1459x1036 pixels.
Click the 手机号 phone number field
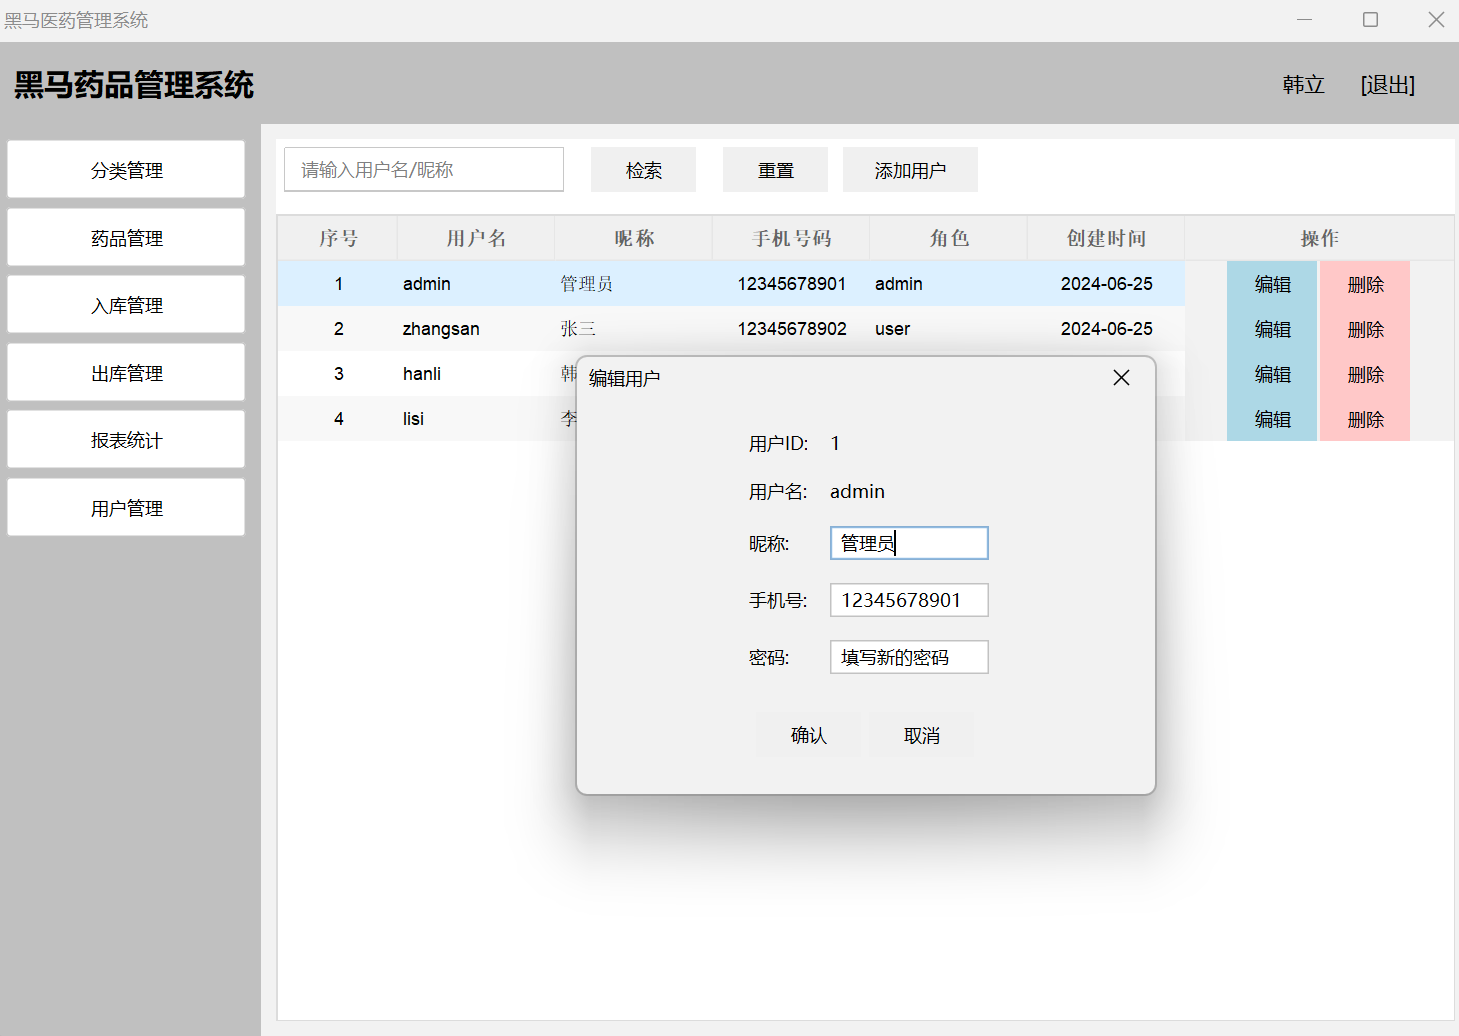(908, 600)
